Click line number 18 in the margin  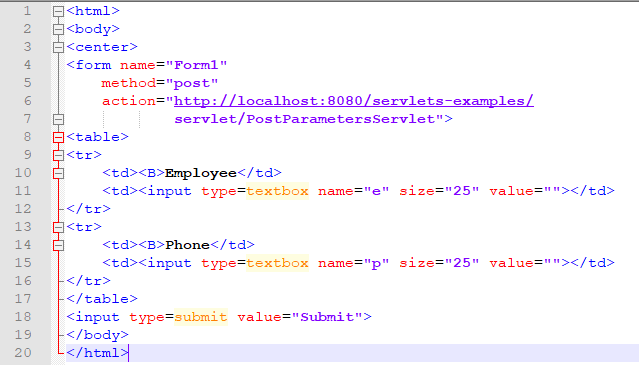[23, 317]
